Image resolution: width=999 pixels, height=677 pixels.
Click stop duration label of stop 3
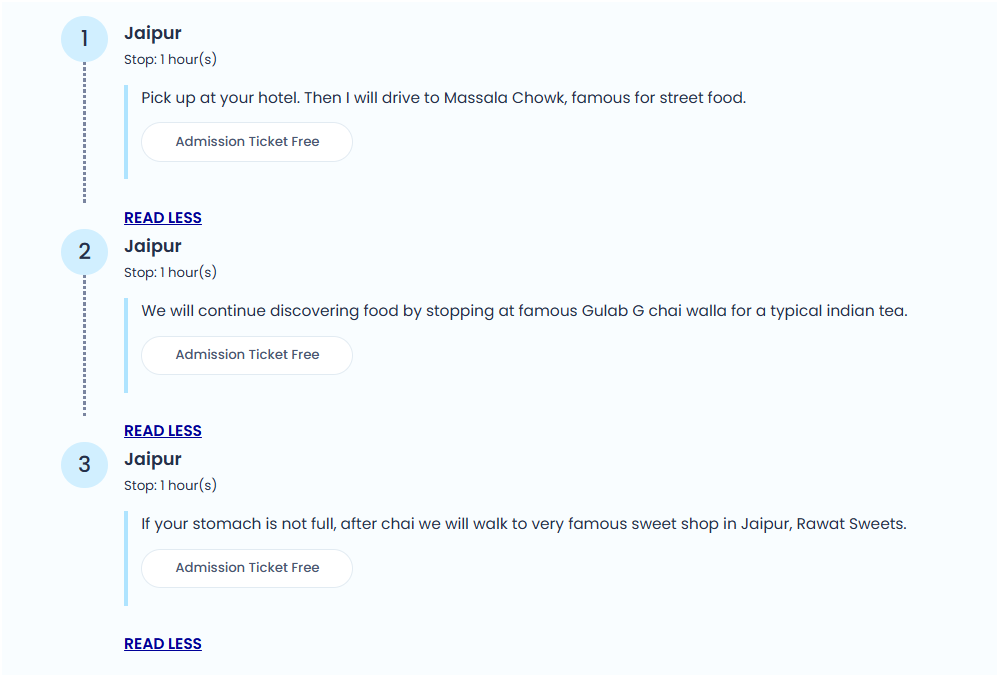170,485
